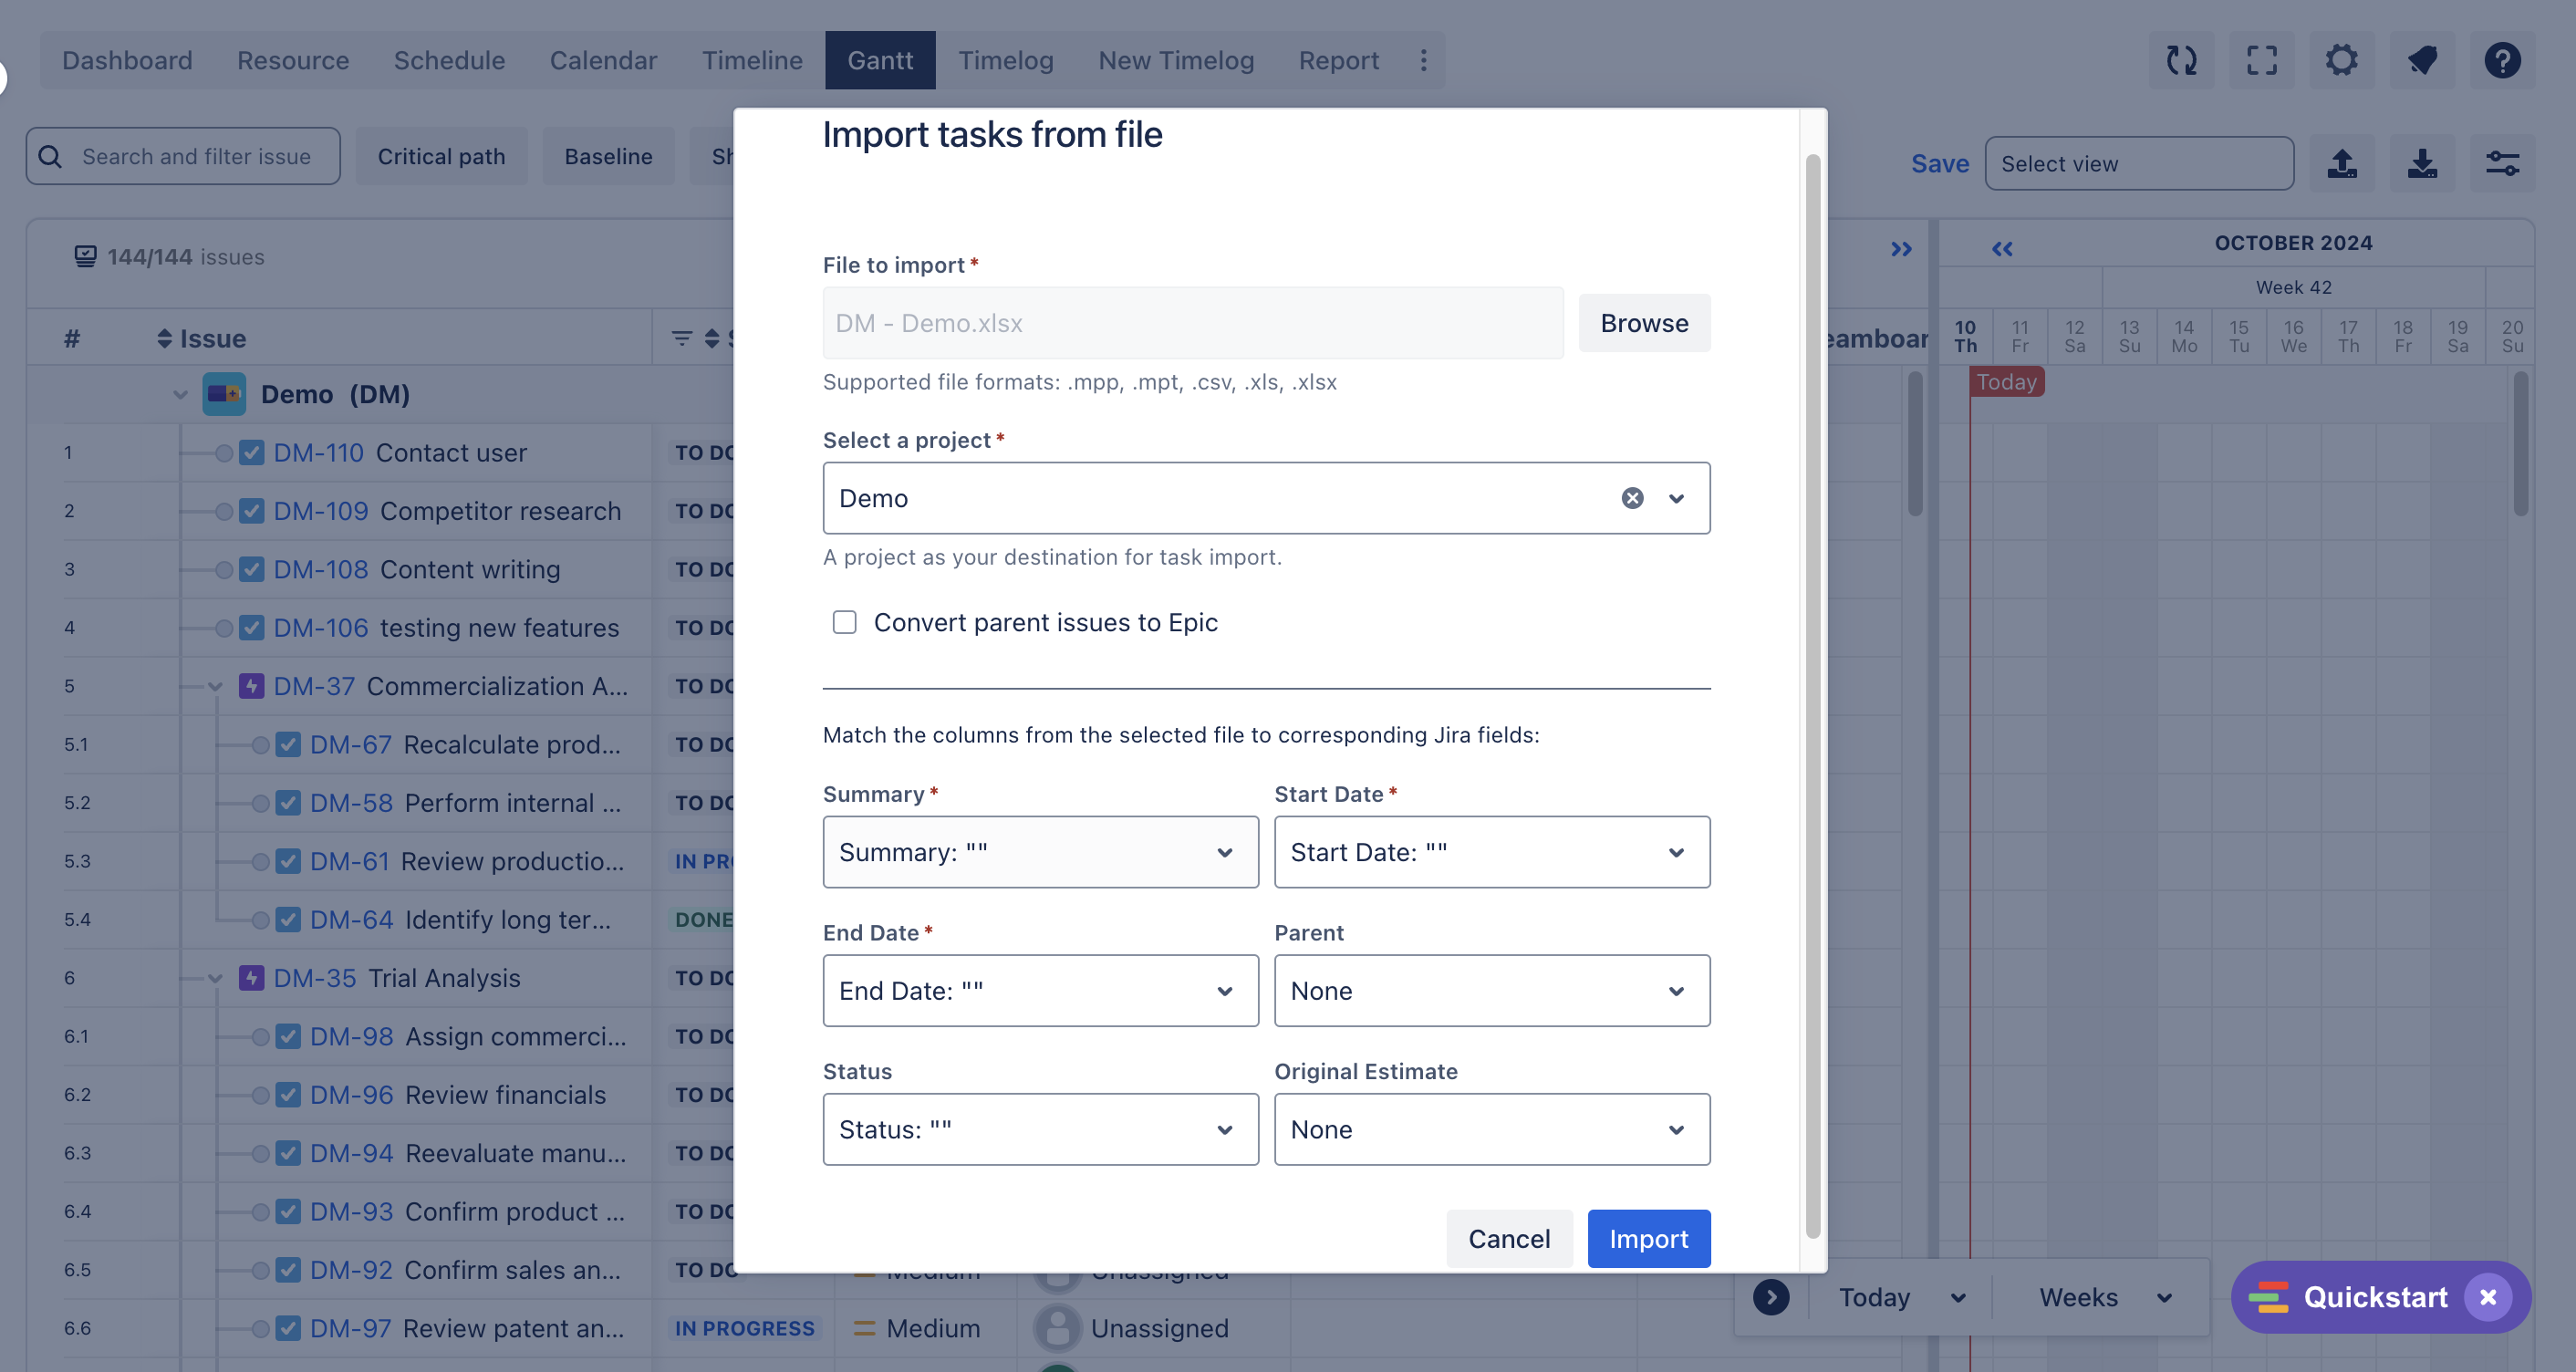Click the download import icon
Screen dimensions: 2576x1372
2422,163
